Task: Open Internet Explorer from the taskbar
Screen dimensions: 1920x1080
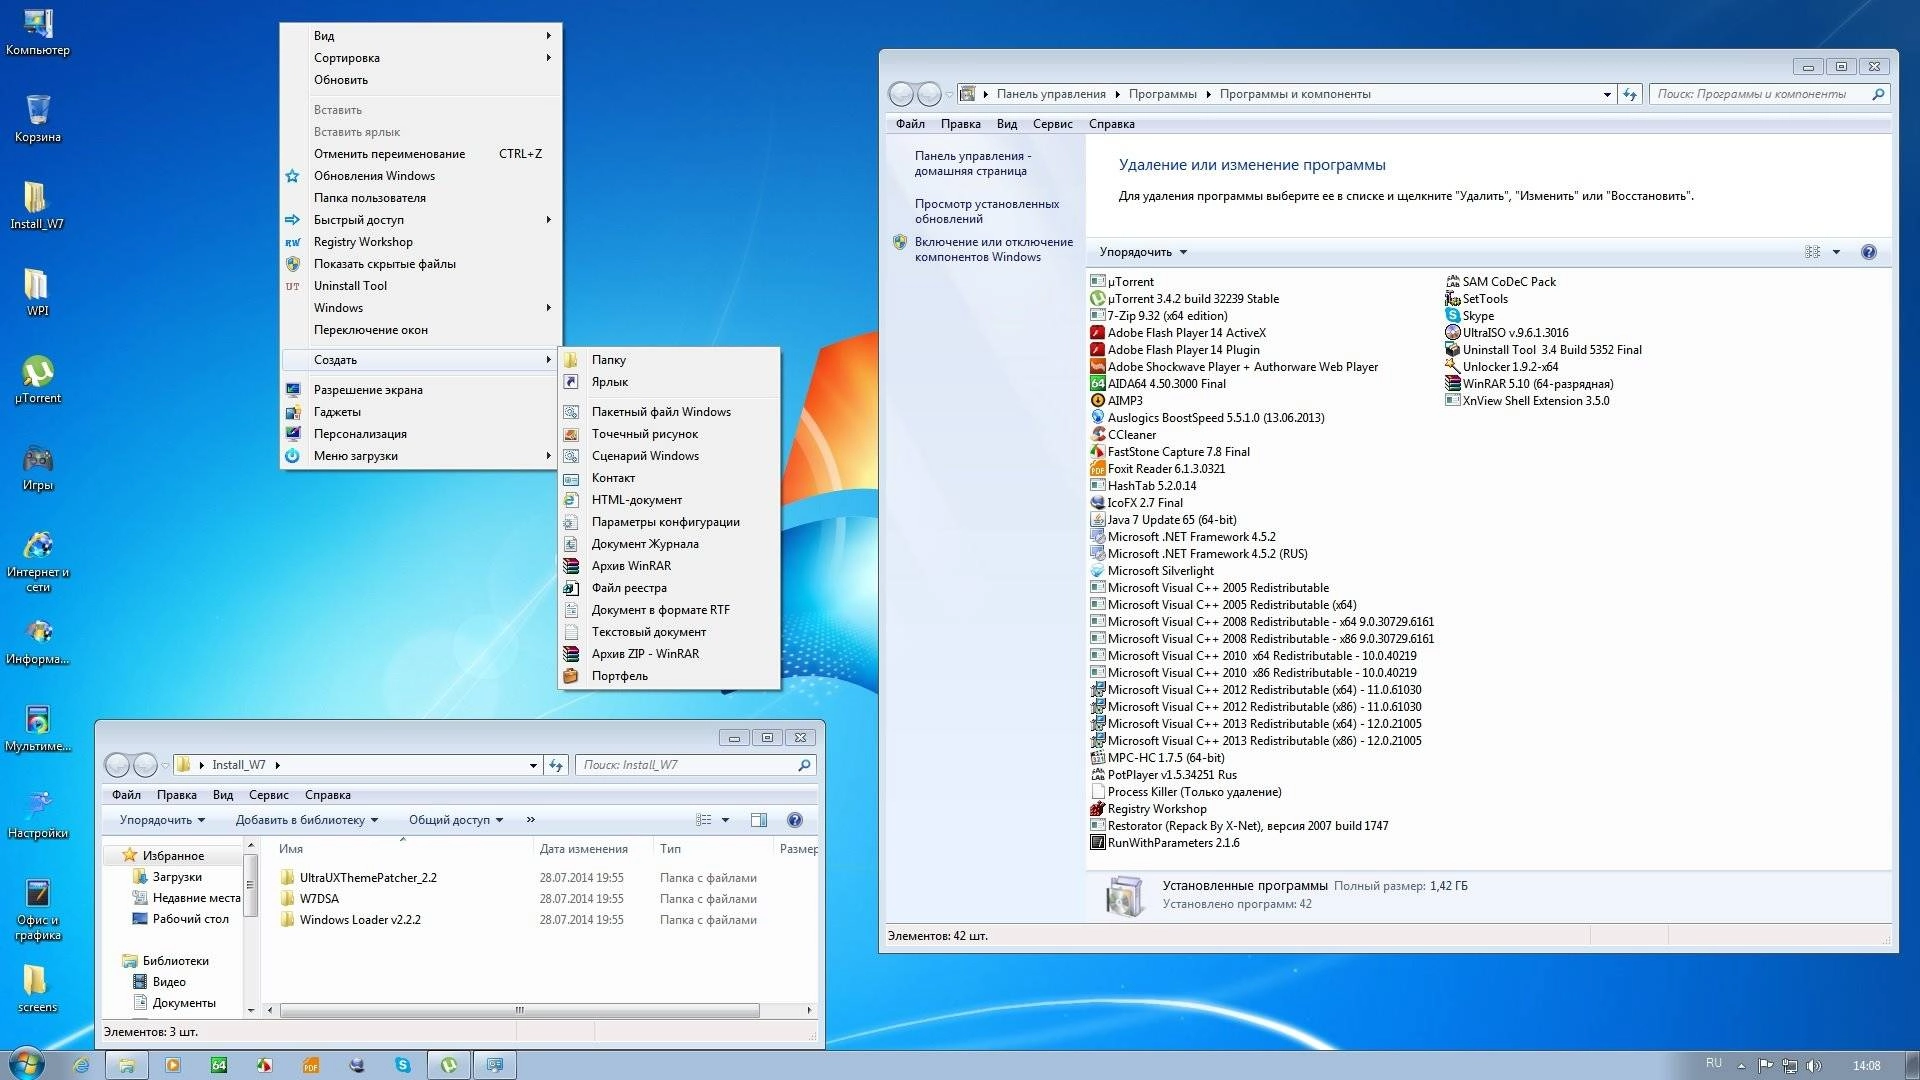Action: [x=81, y=1065]
